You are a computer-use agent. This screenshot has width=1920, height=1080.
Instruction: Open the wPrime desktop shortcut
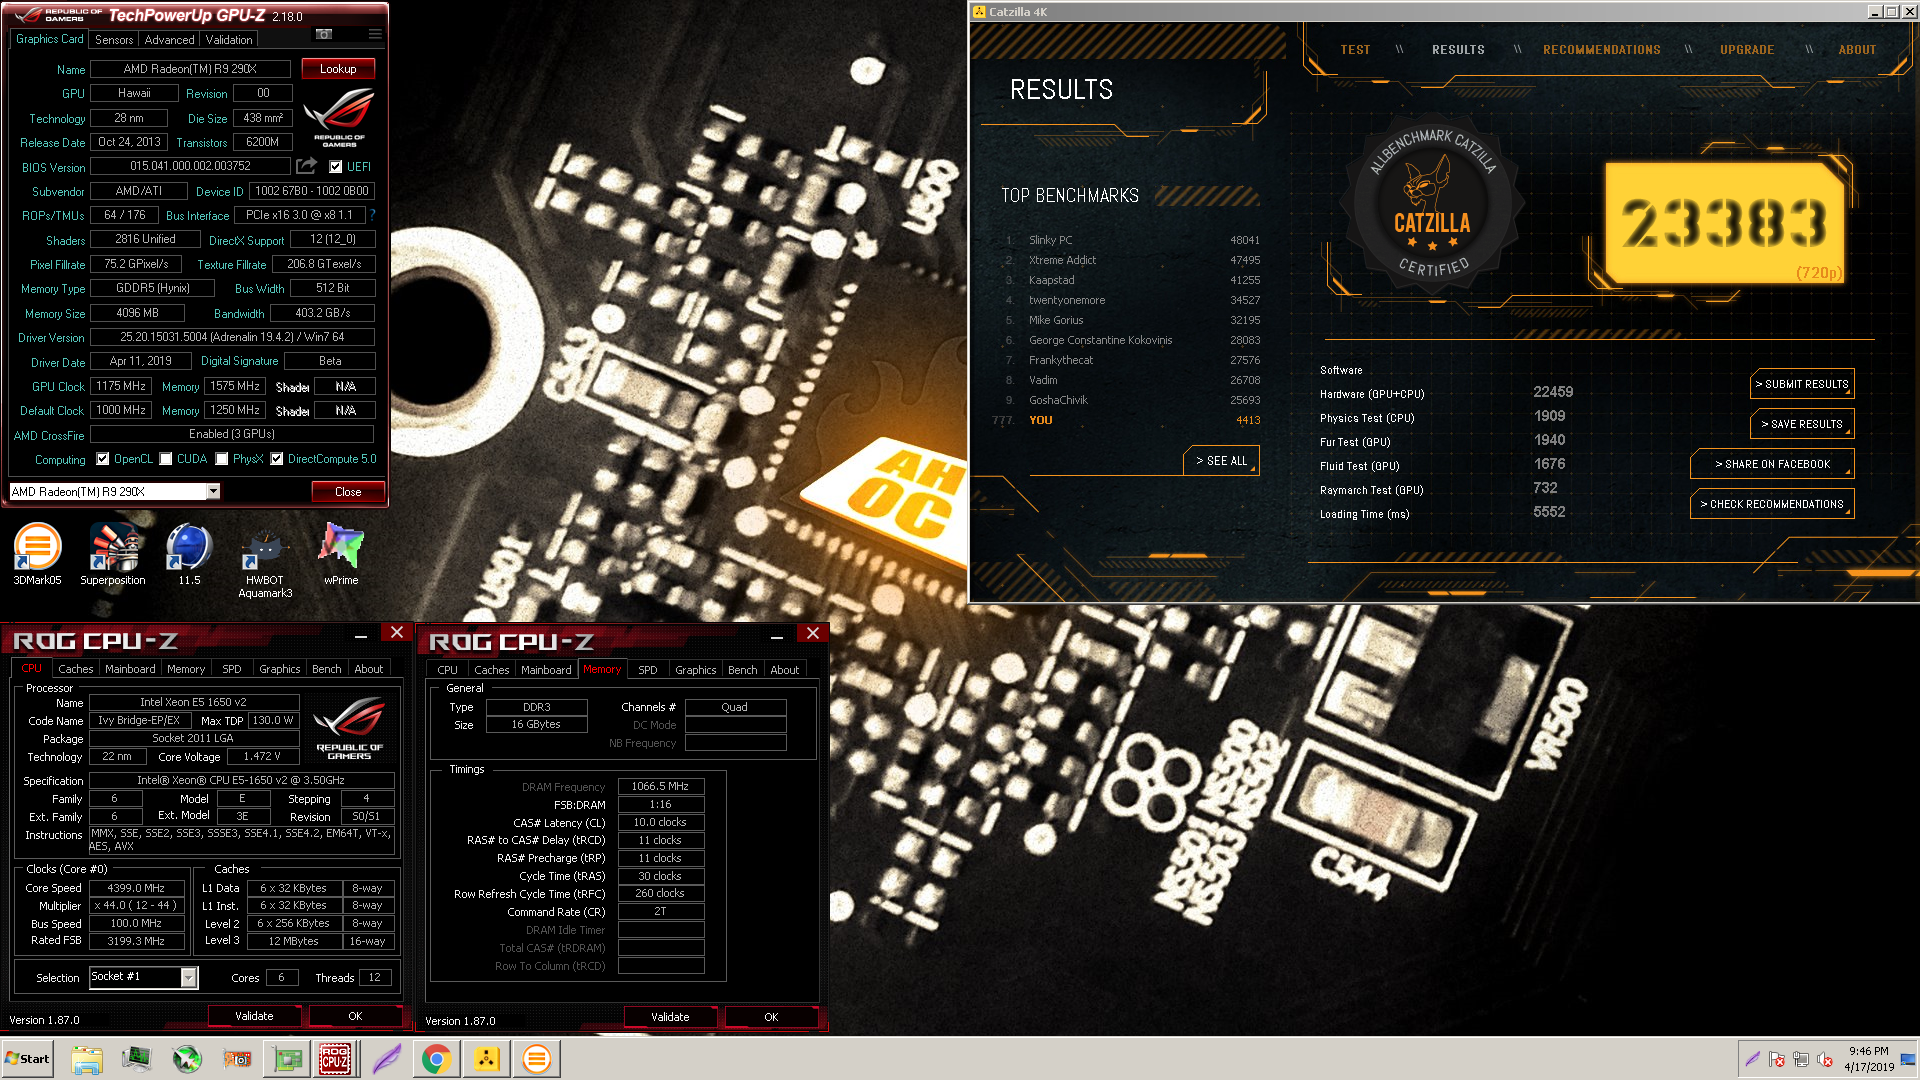click(x=341, y=554)
